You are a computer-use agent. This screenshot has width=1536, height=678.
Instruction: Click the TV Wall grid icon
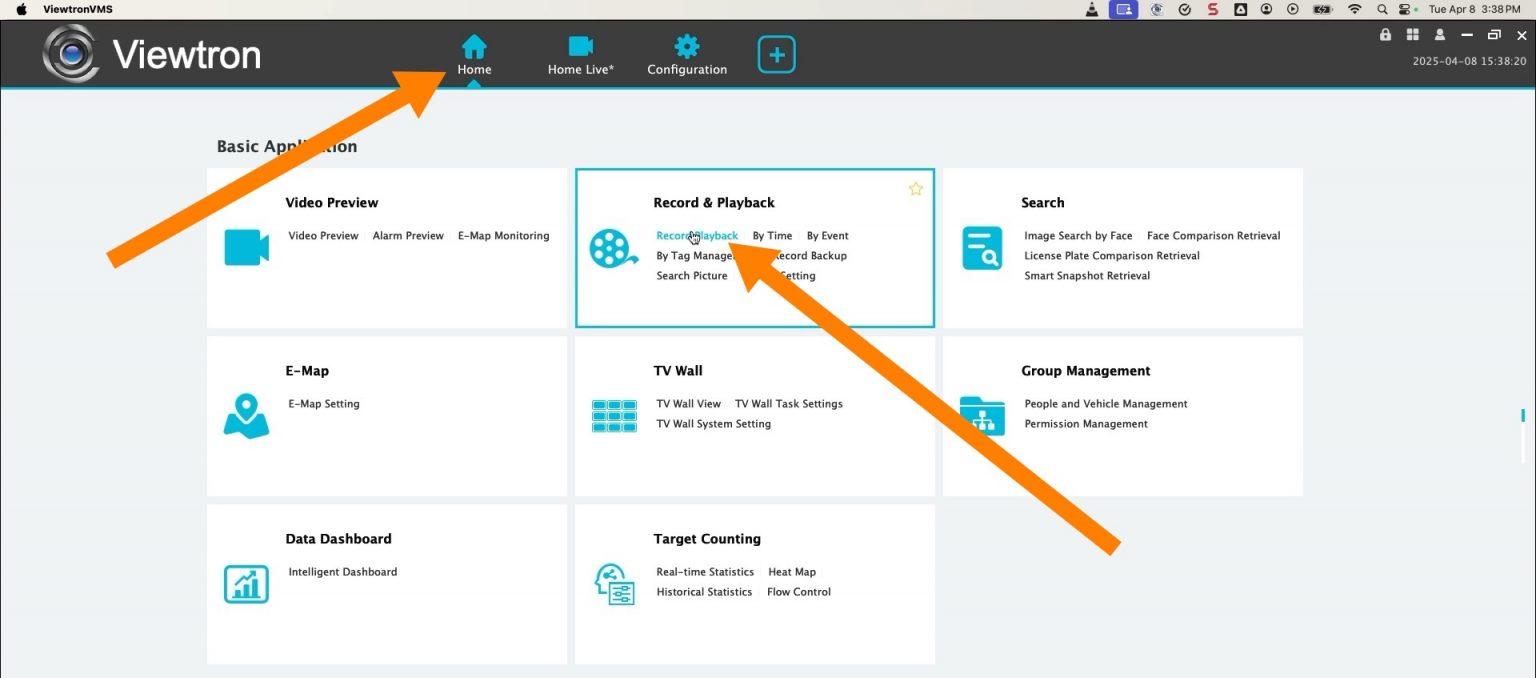click(x=614, y=416)
